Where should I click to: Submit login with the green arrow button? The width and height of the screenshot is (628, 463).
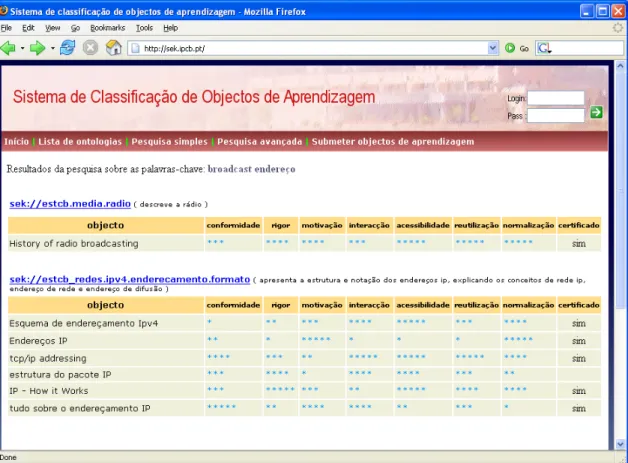click(596, 113)
